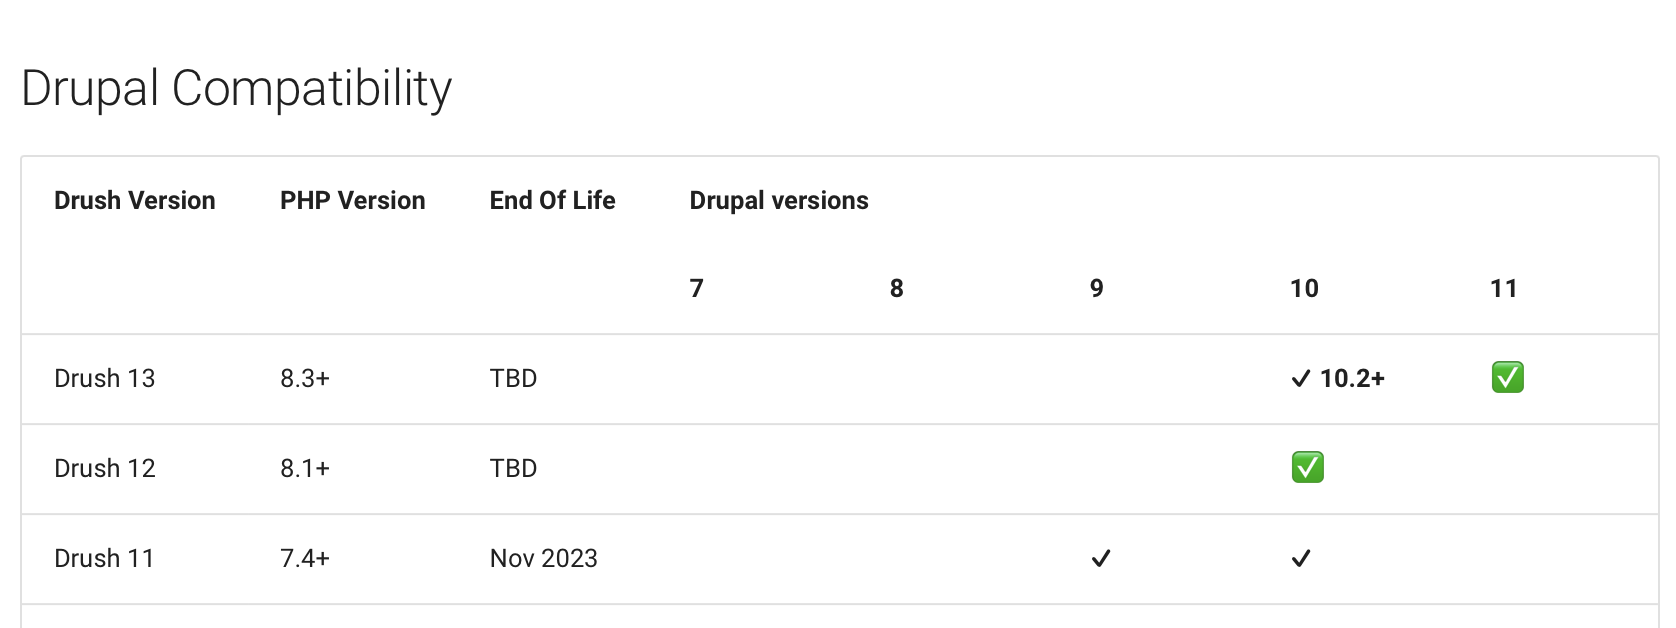Click the Drupal 8 sub-column header
The width and height of the screenshot is (1676, 628).
(897, 288)
